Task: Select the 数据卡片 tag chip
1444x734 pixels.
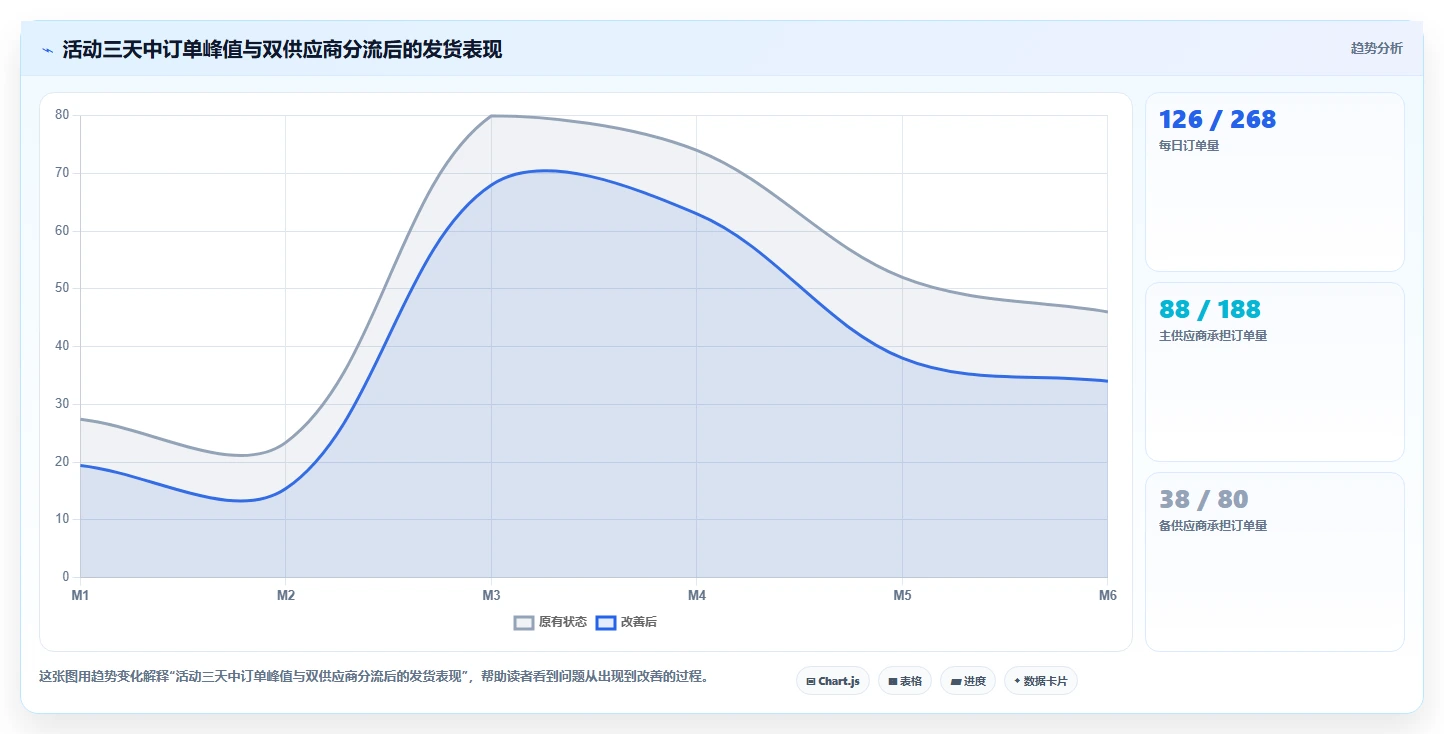Action: point(1041,681)
